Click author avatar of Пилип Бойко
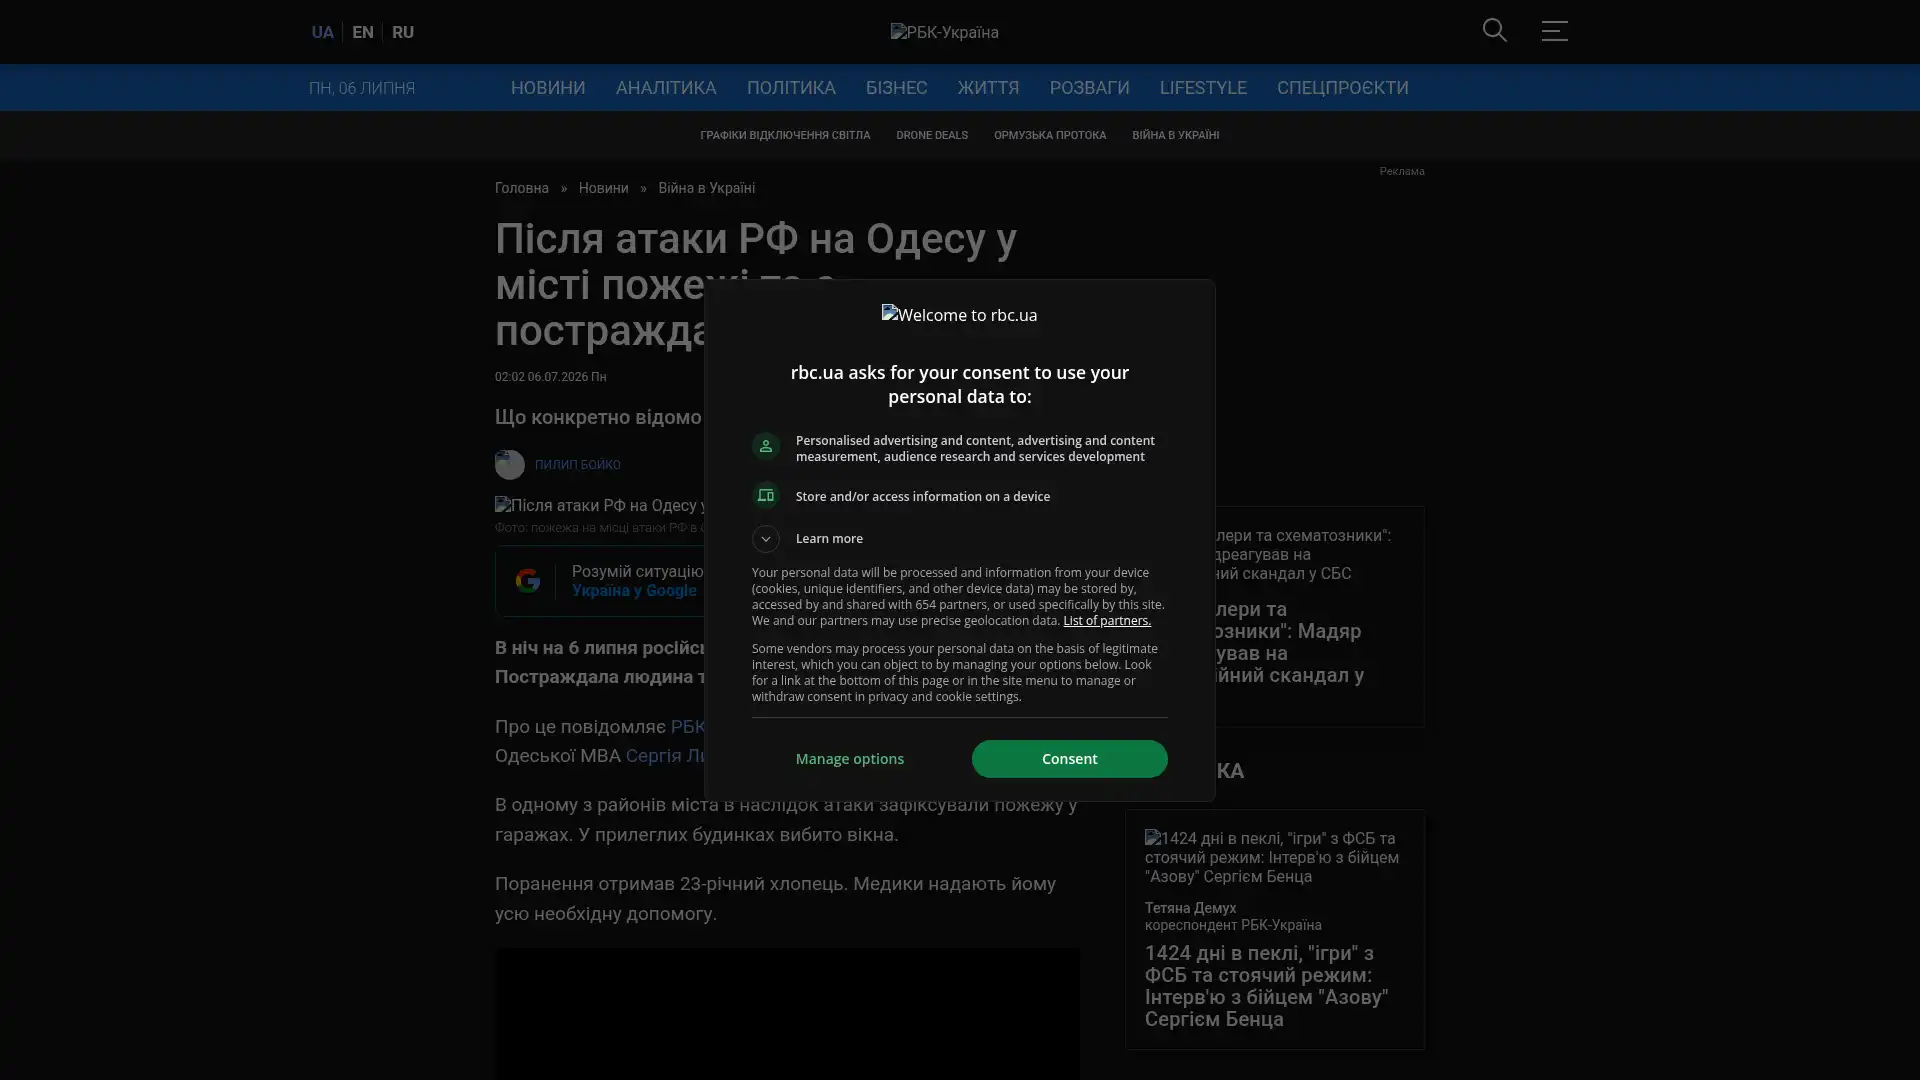Image resolution: width=1920 pixels, height=1080 pixels. [x=510, y=465]
